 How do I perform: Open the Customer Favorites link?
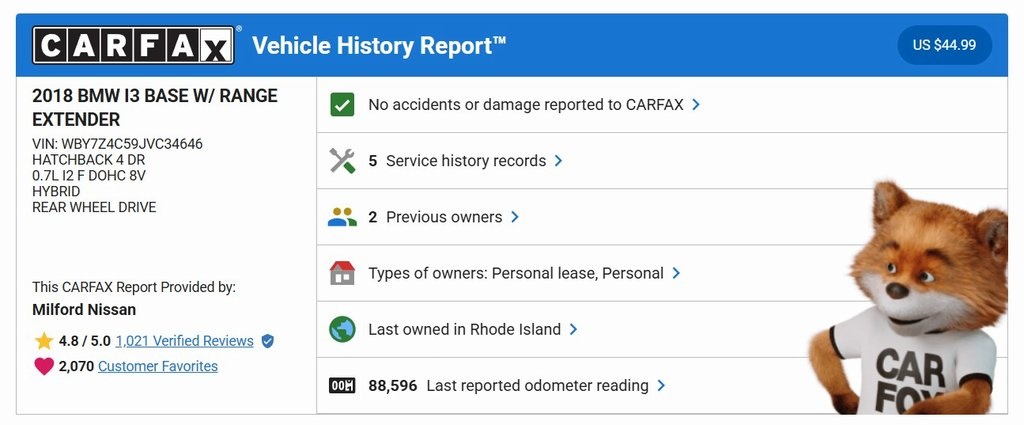pyautogui.click(x=158, y=366)
